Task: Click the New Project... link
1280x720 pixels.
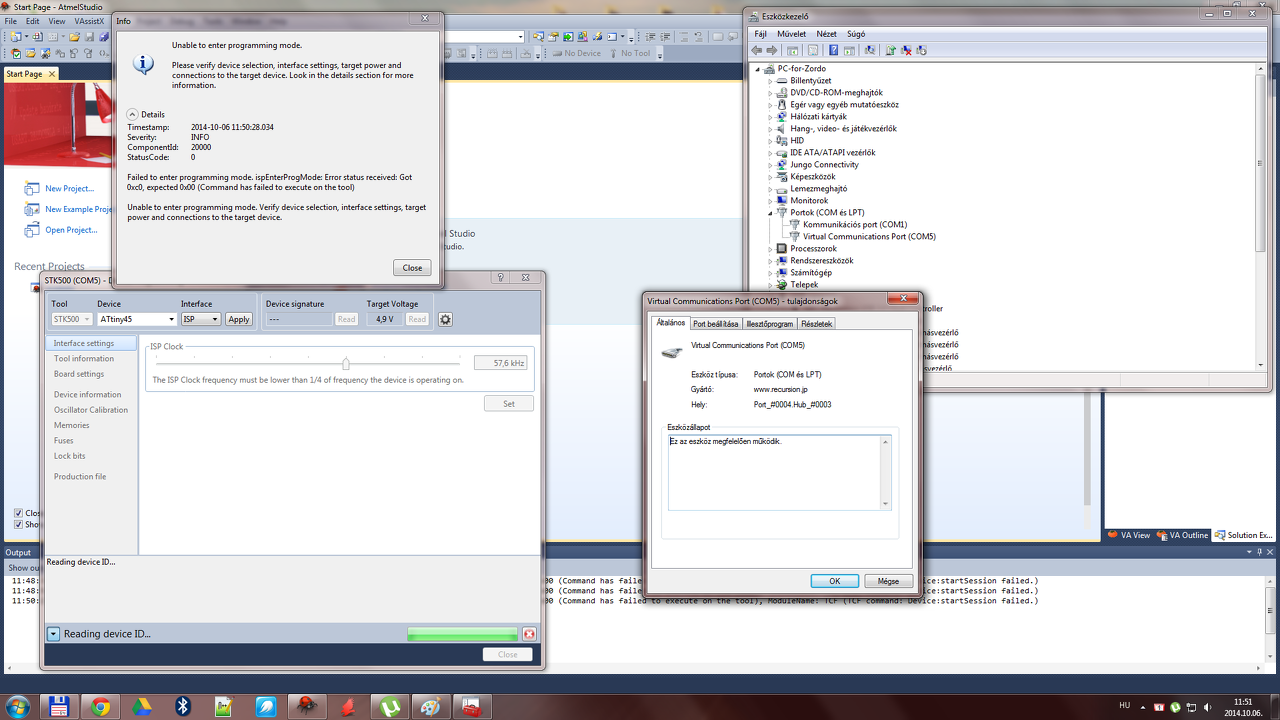Action: coord(69,188)
